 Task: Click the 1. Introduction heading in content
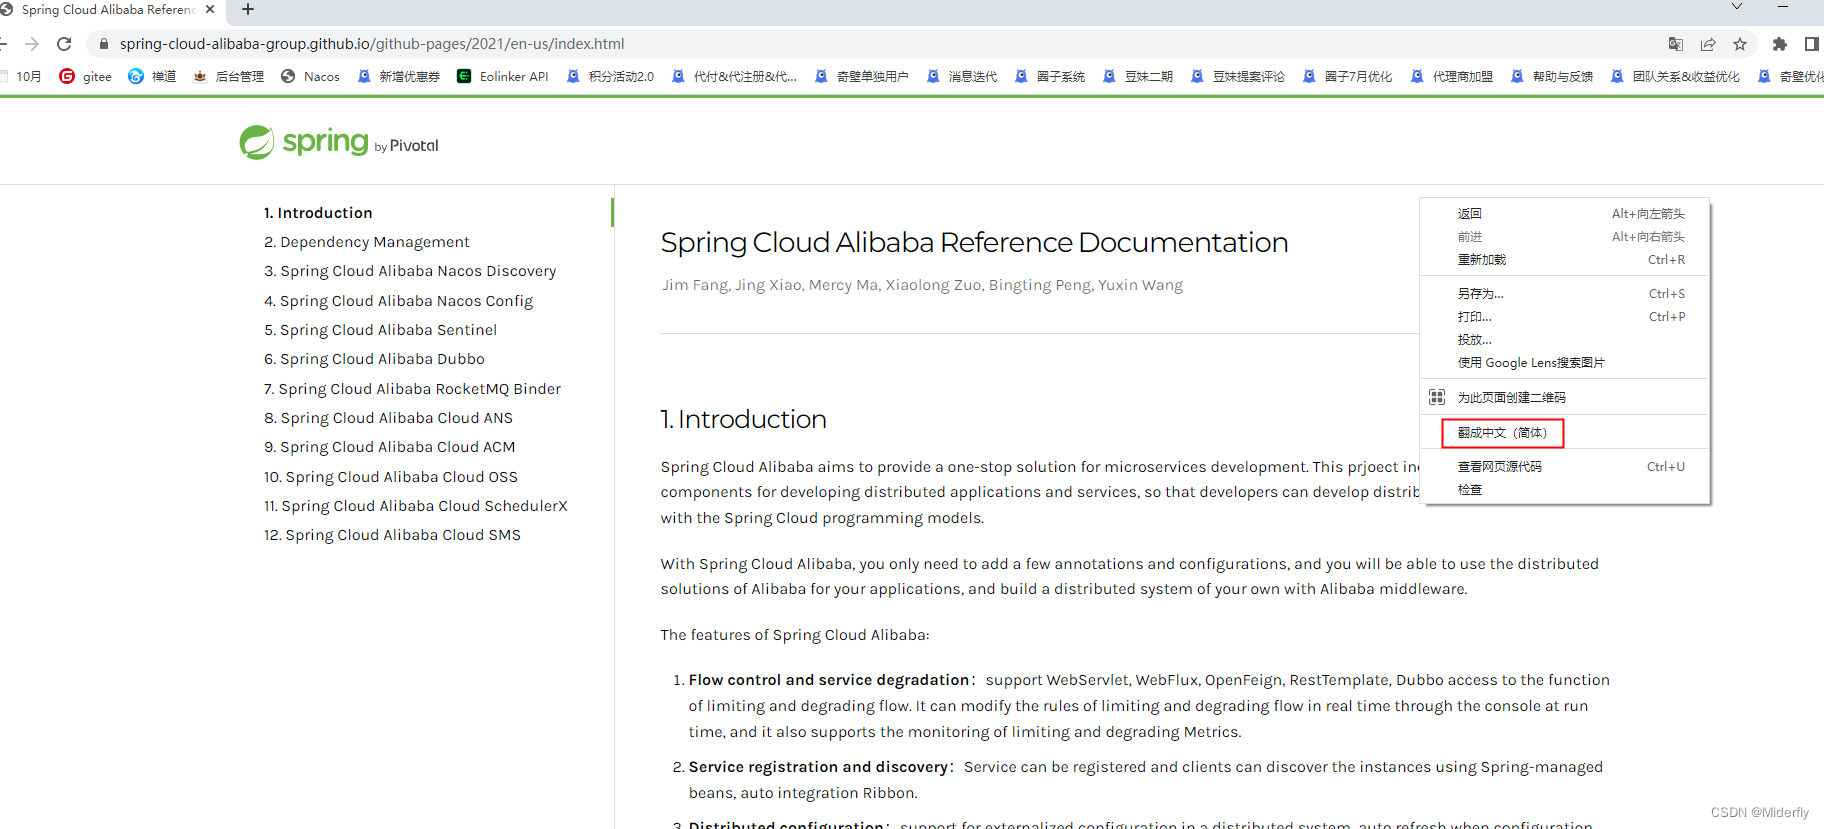pyautogui.click(x=744, y=419)
